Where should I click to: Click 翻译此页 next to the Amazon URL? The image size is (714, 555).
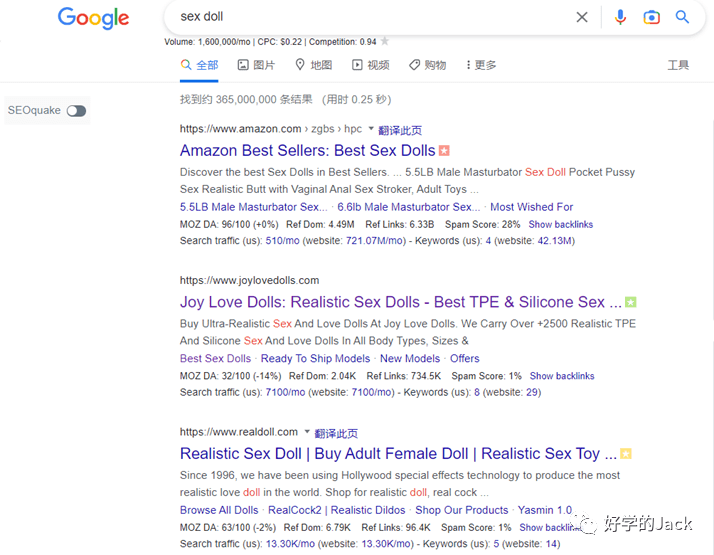(x=400, y=131)
